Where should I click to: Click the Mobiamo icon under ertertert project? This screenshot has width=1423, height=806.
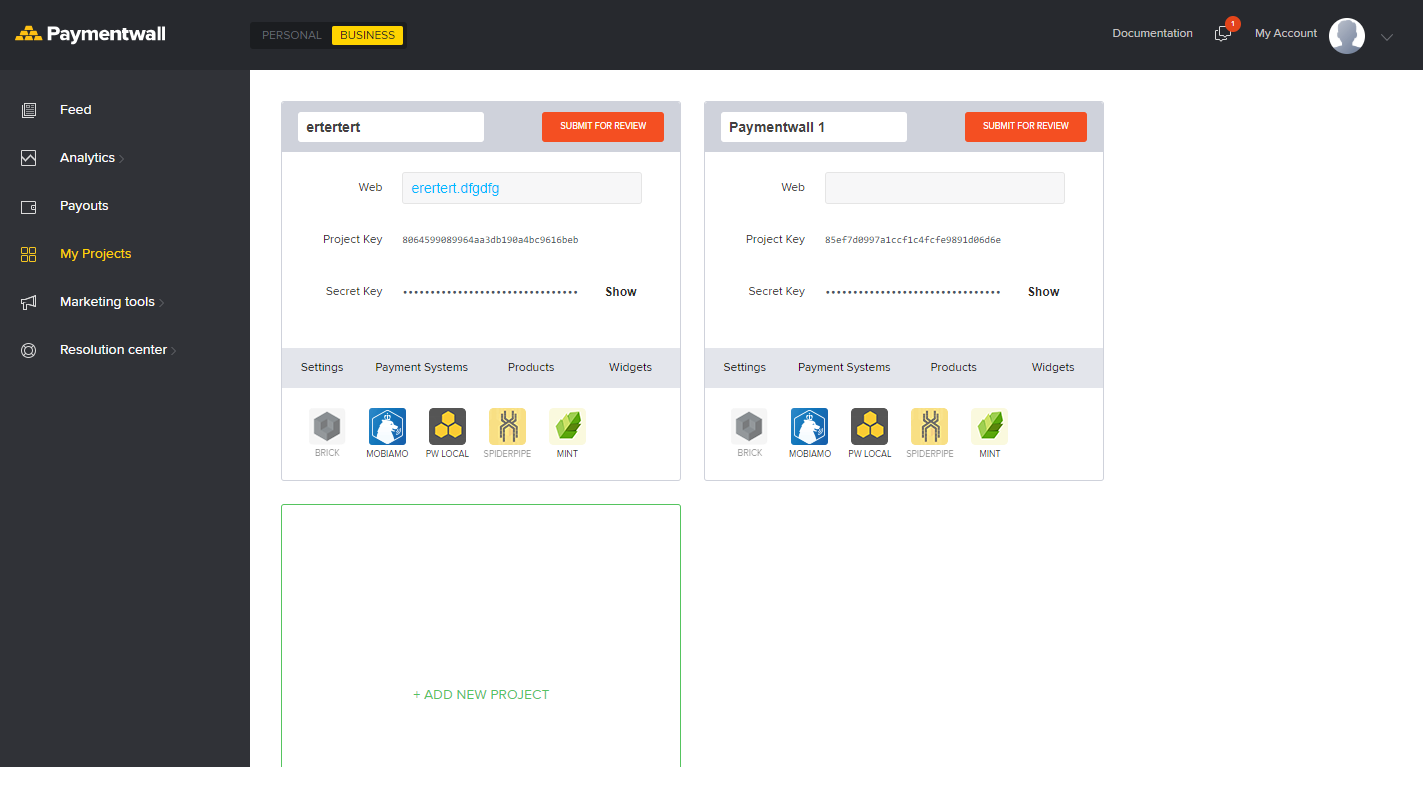point(387,428)
